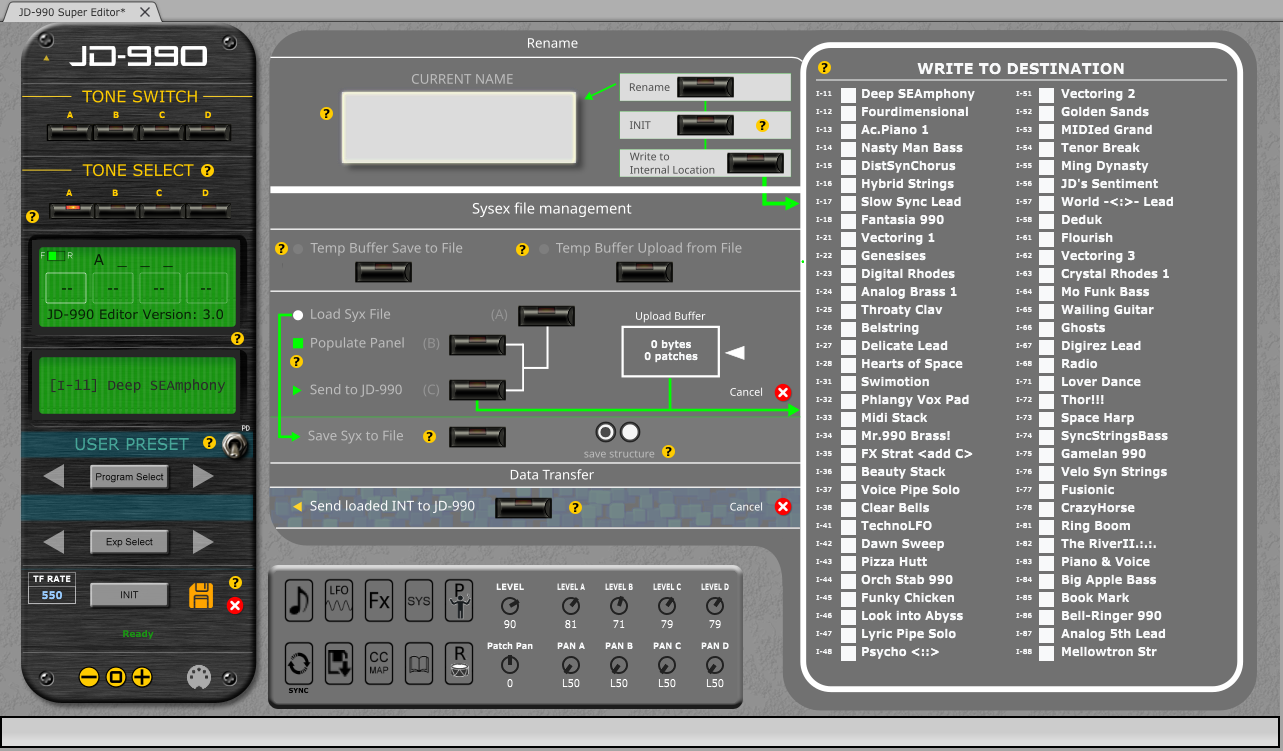Click the Program Select button
1283x751 pixels.
click(129, 477)
